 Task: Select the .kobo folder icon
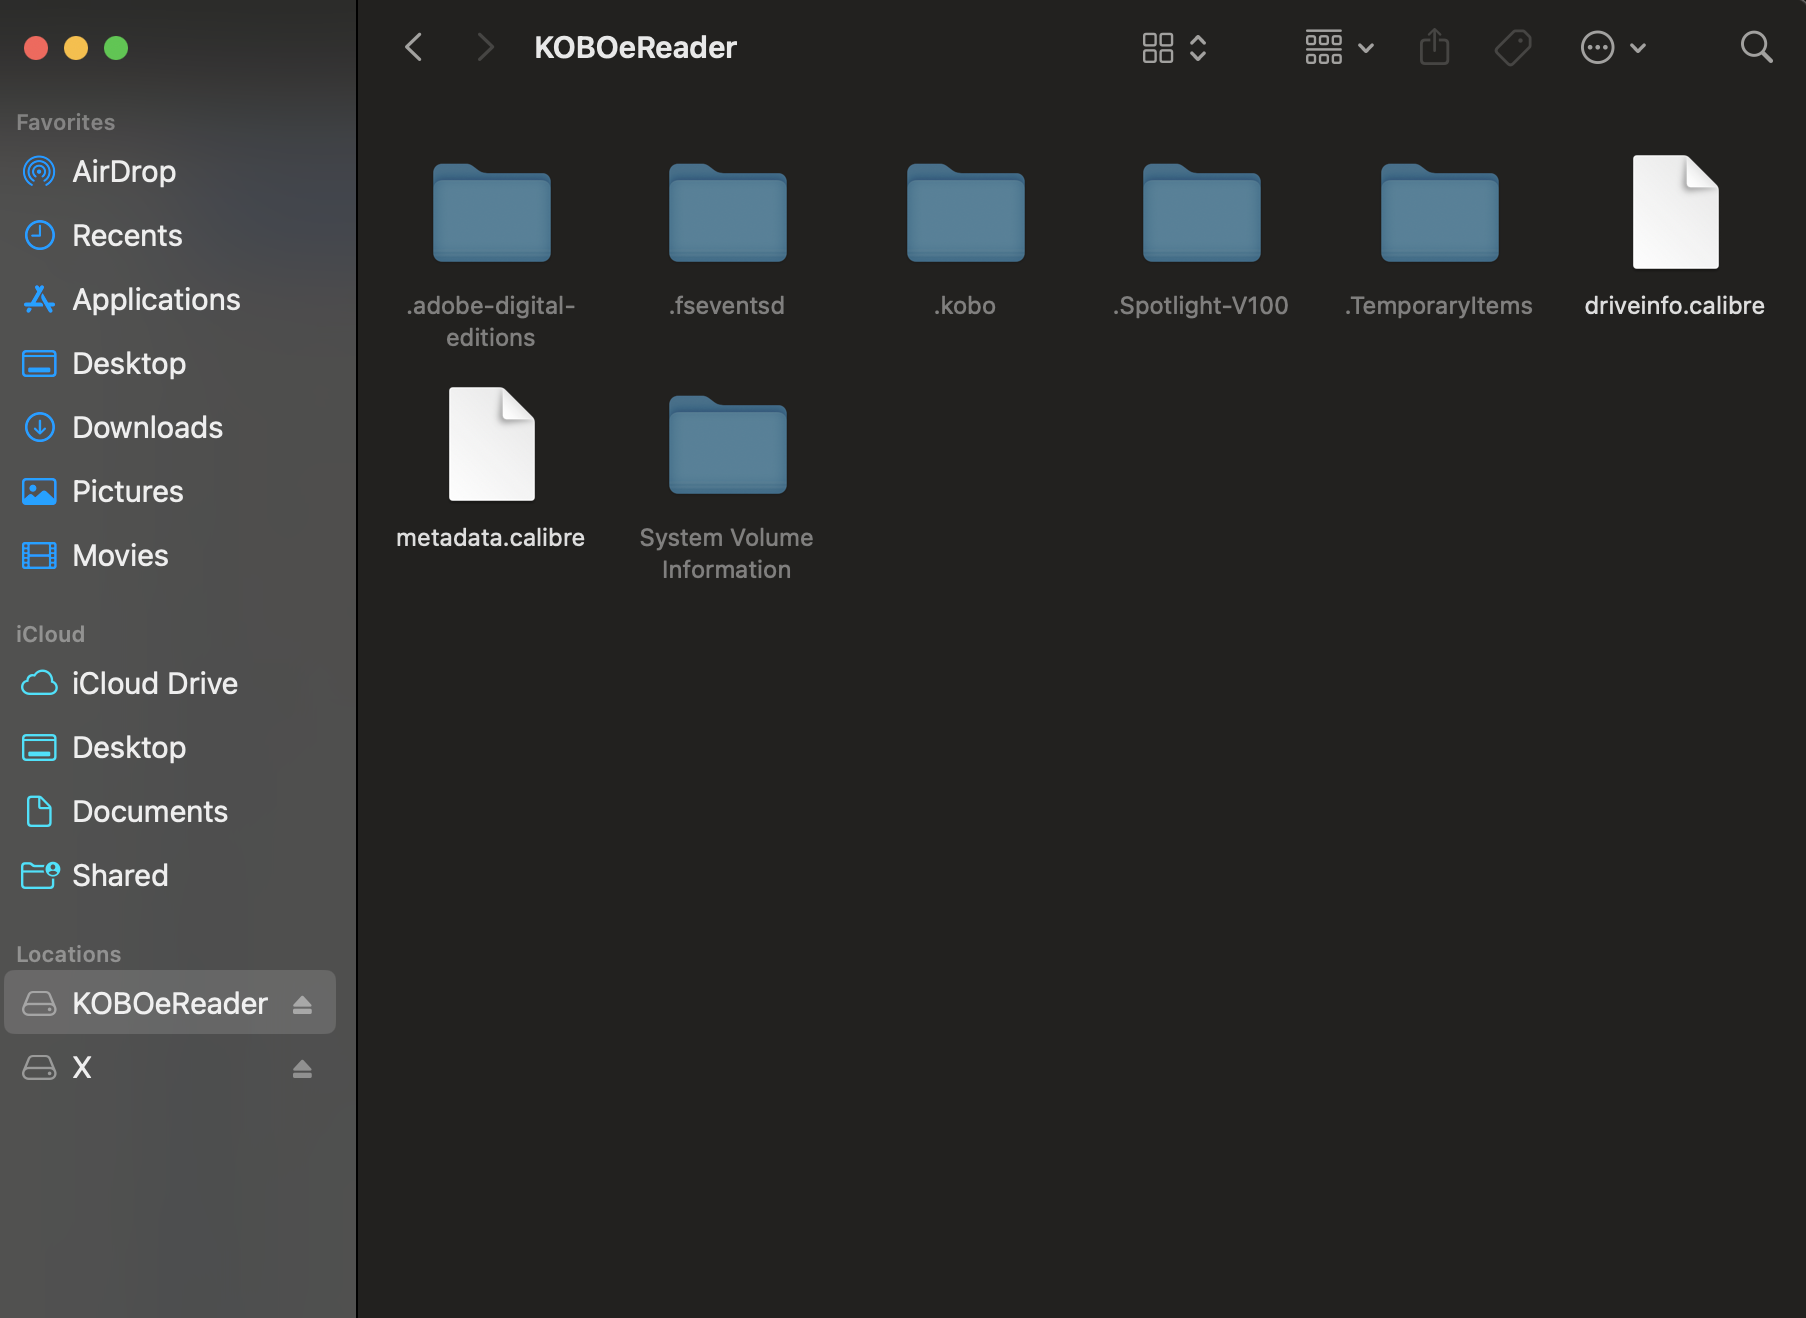966,212
